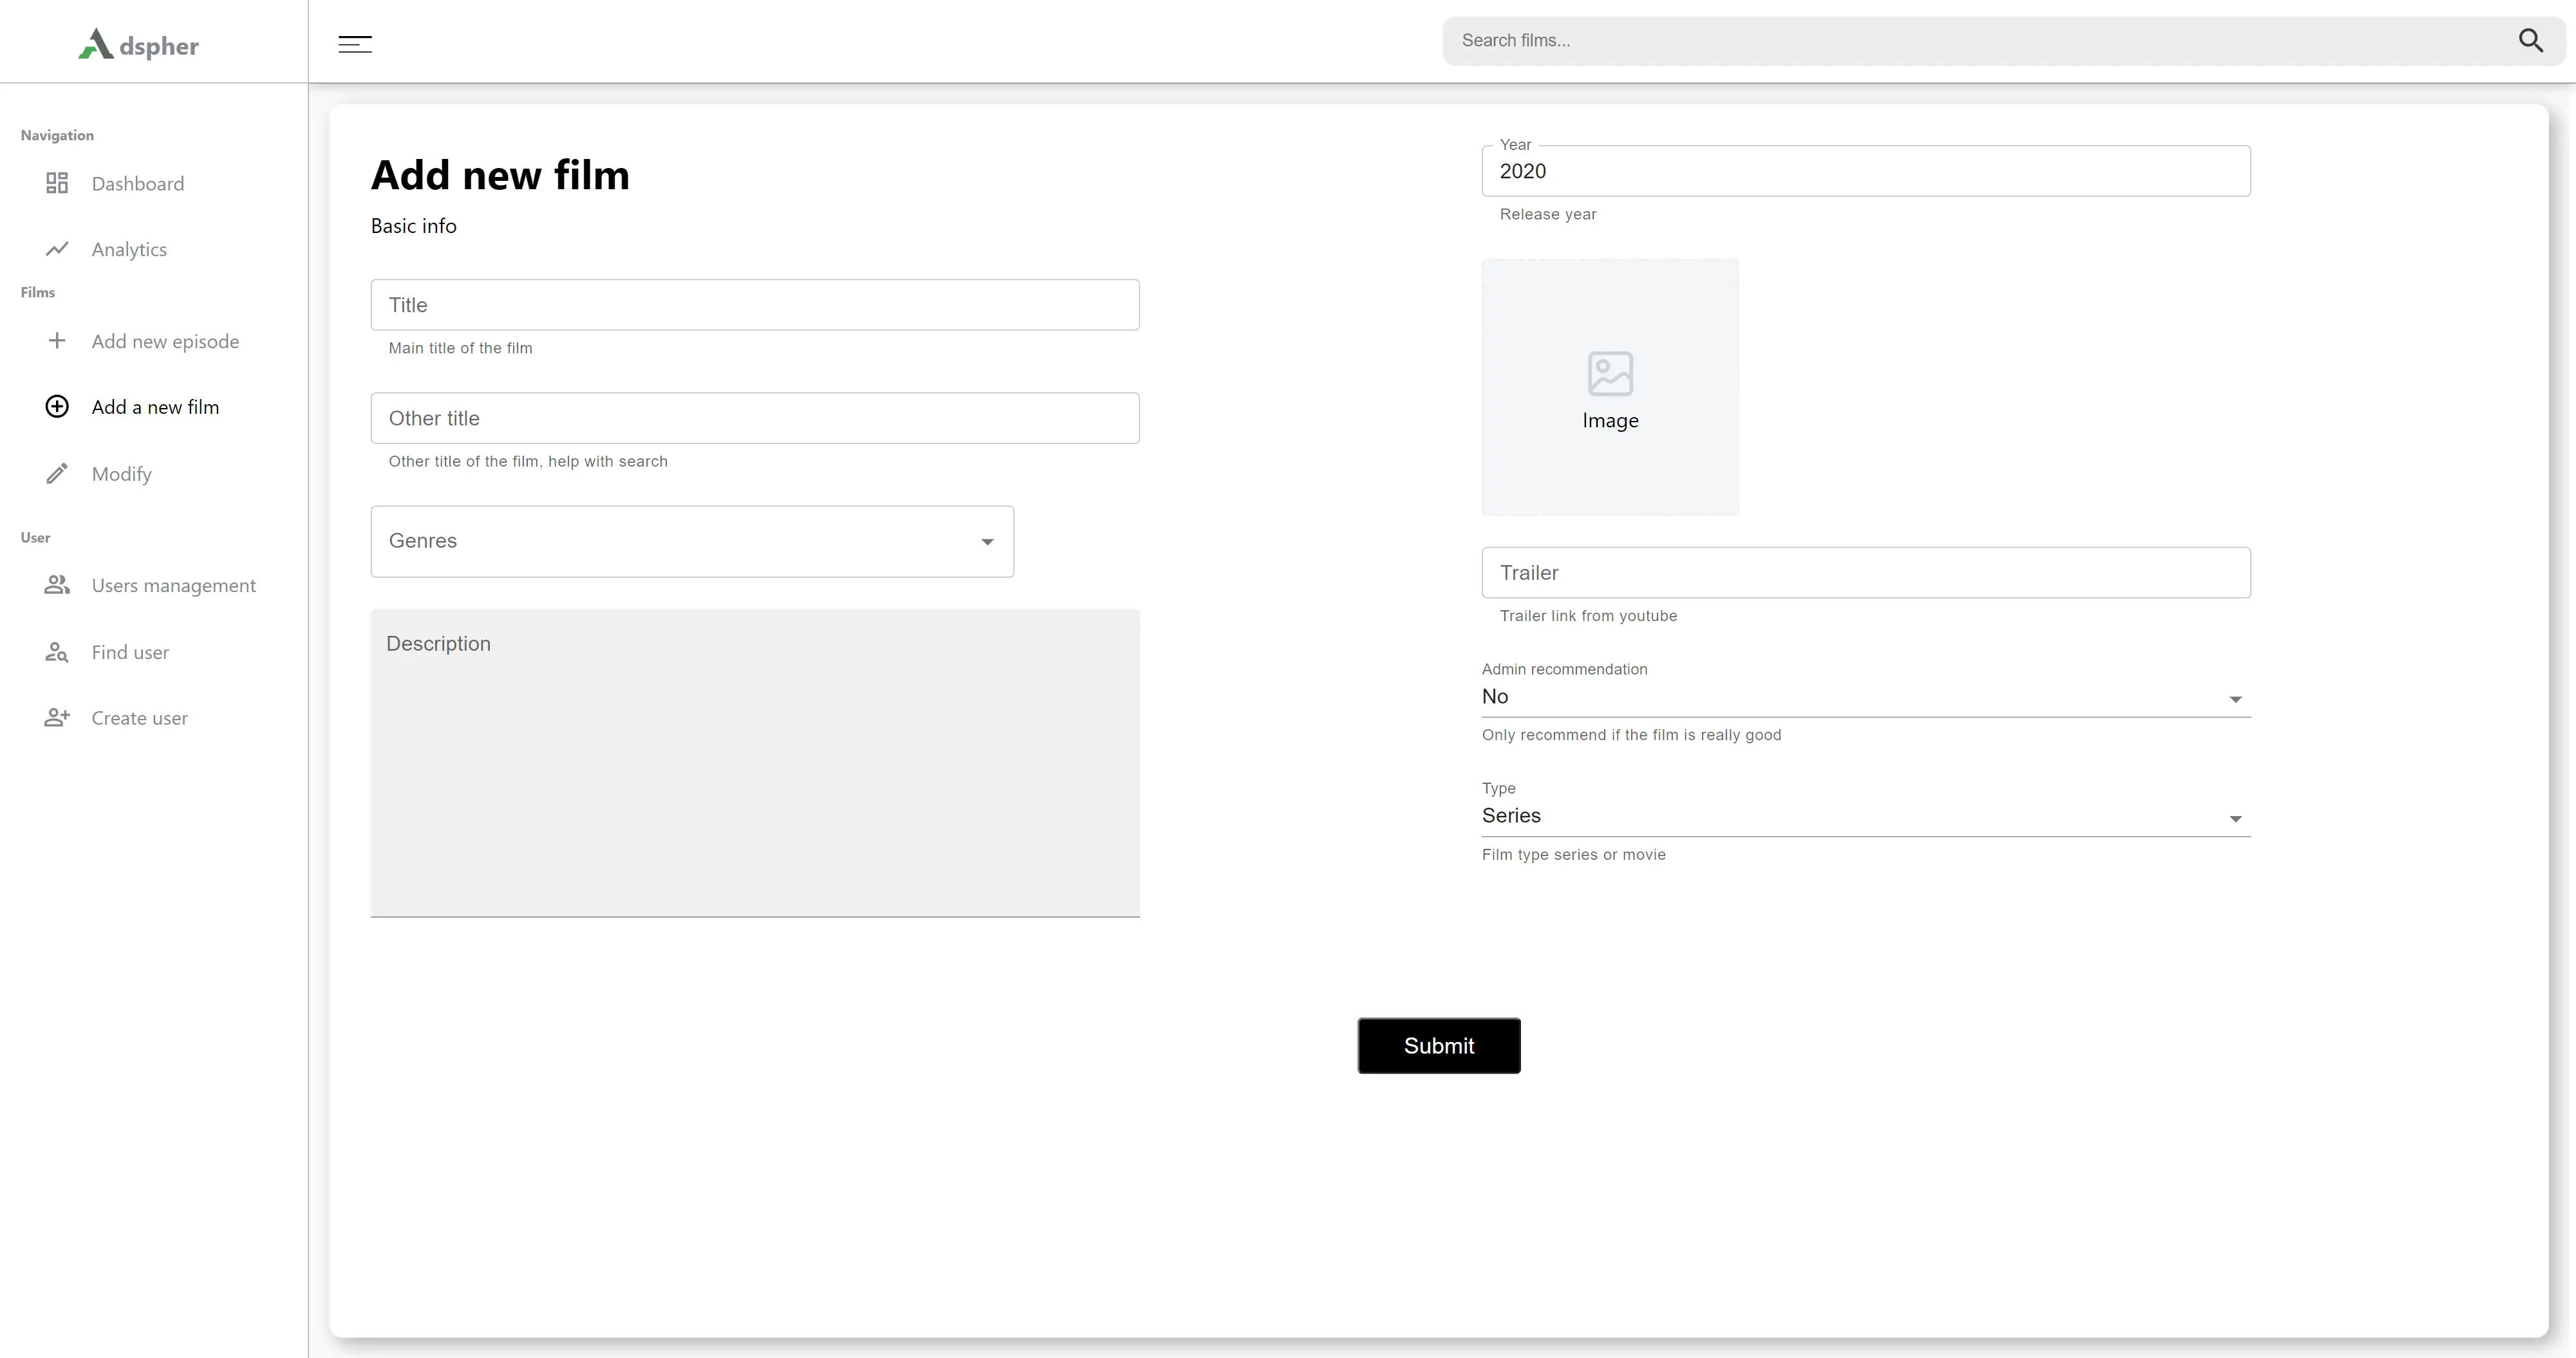2576x1358 pixels.
Task: Click the Users management people icon
Action: coord(57,585)
